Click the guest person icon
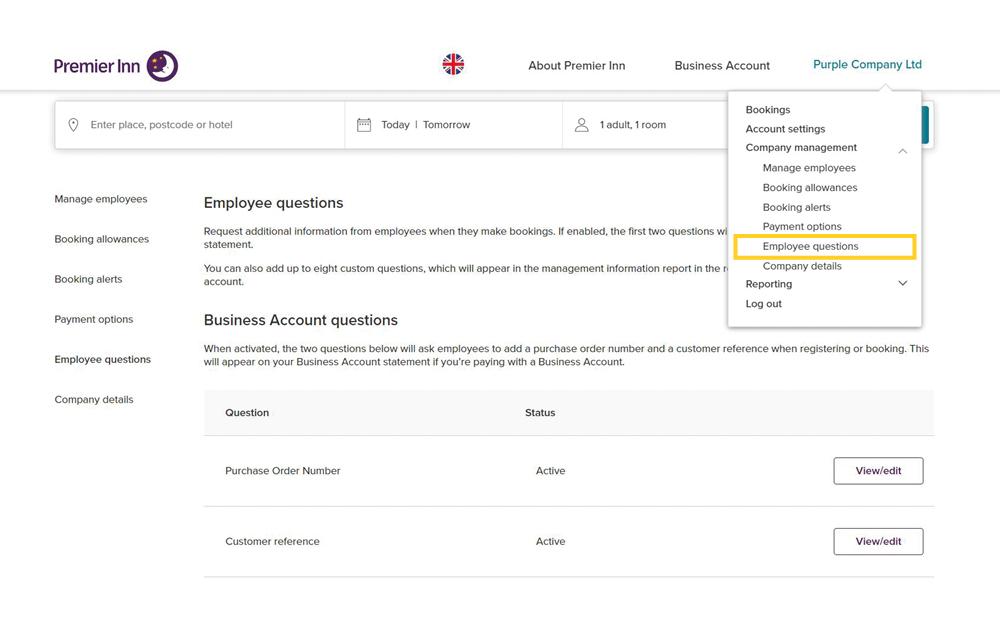Screen dimensions: 1000x640 point(582,125)
